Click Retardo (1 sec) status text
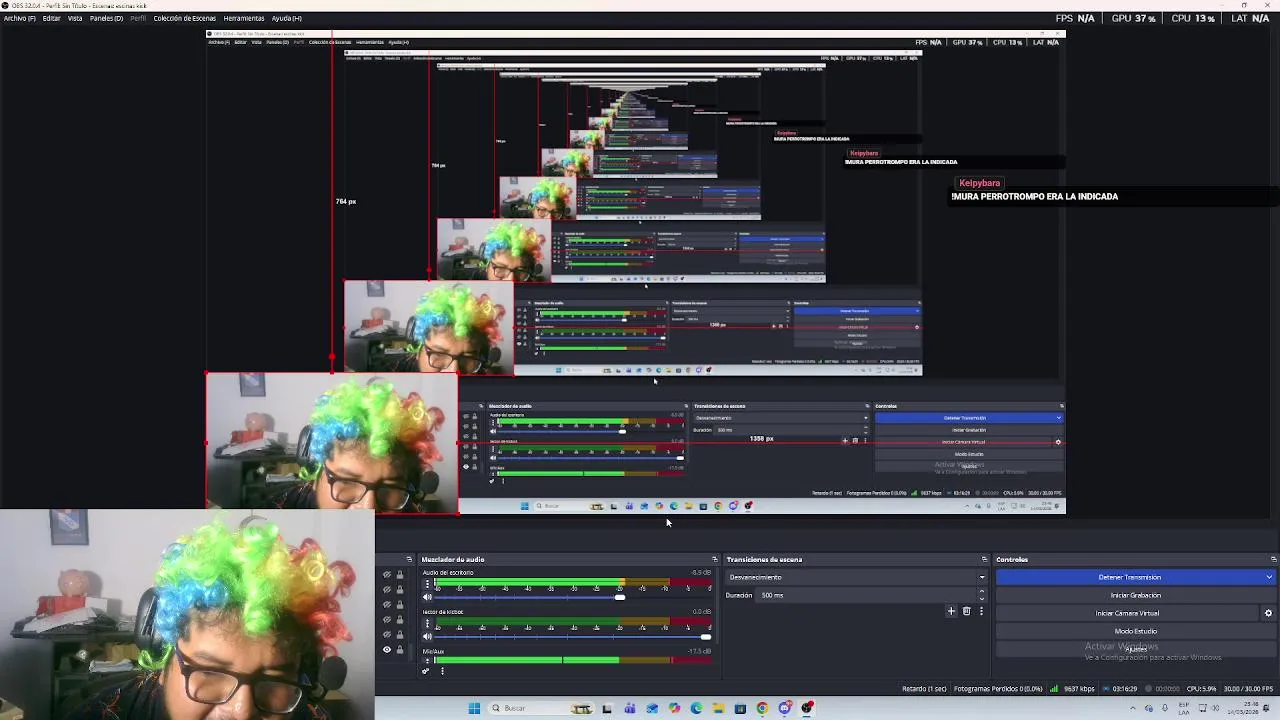Image resolution: width=1280 pixels, height=720 pixels. click(x=924, y=688)
